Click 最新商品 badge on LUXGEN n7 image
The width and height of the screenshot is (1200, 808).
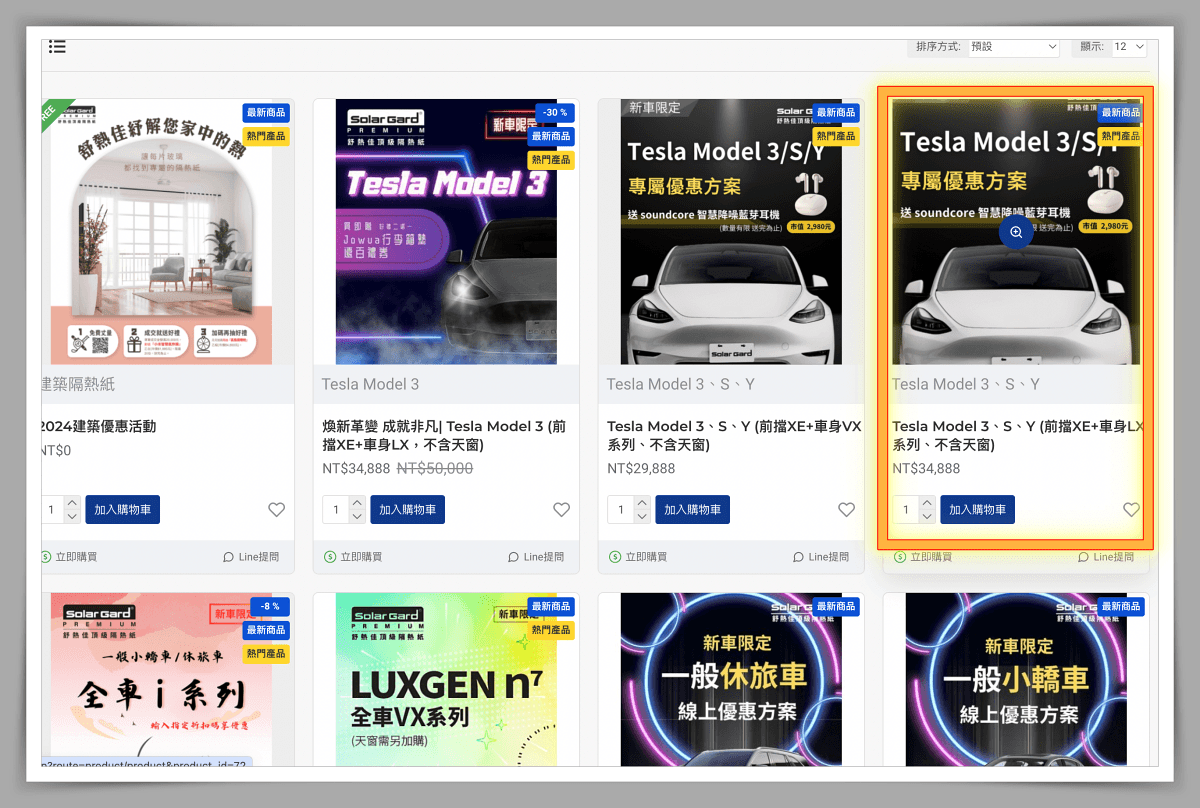(551, 606)
